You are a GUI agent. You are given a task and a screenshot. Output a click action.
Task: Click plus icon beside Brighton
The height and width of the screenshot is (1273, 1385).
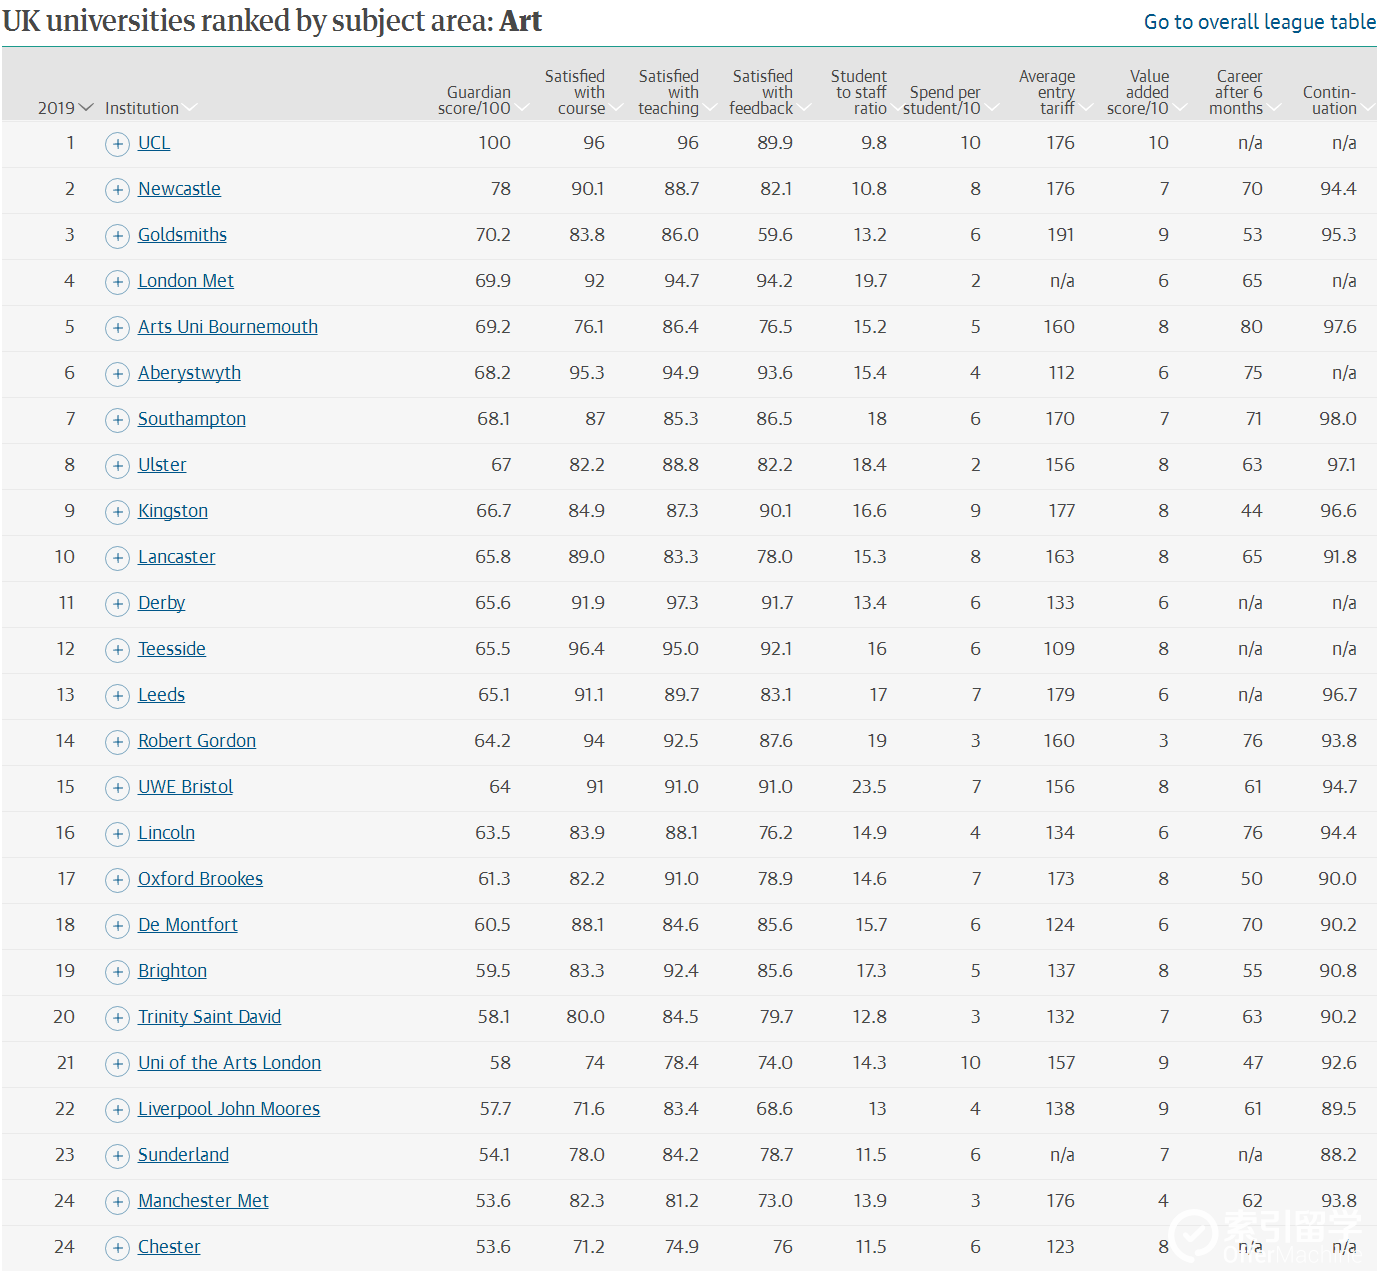click(x=118, y=972)
